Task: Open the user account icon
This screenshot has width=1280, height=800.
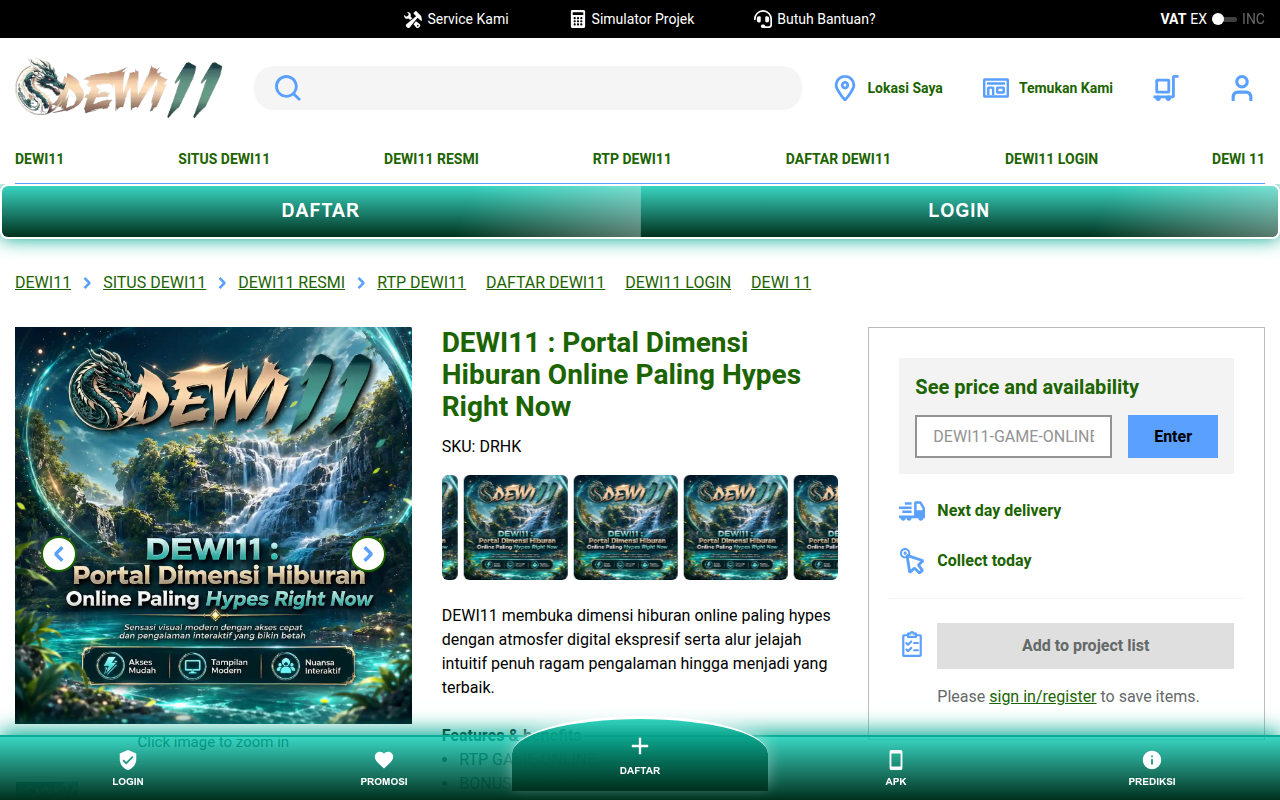Action: click(1241, 88)
